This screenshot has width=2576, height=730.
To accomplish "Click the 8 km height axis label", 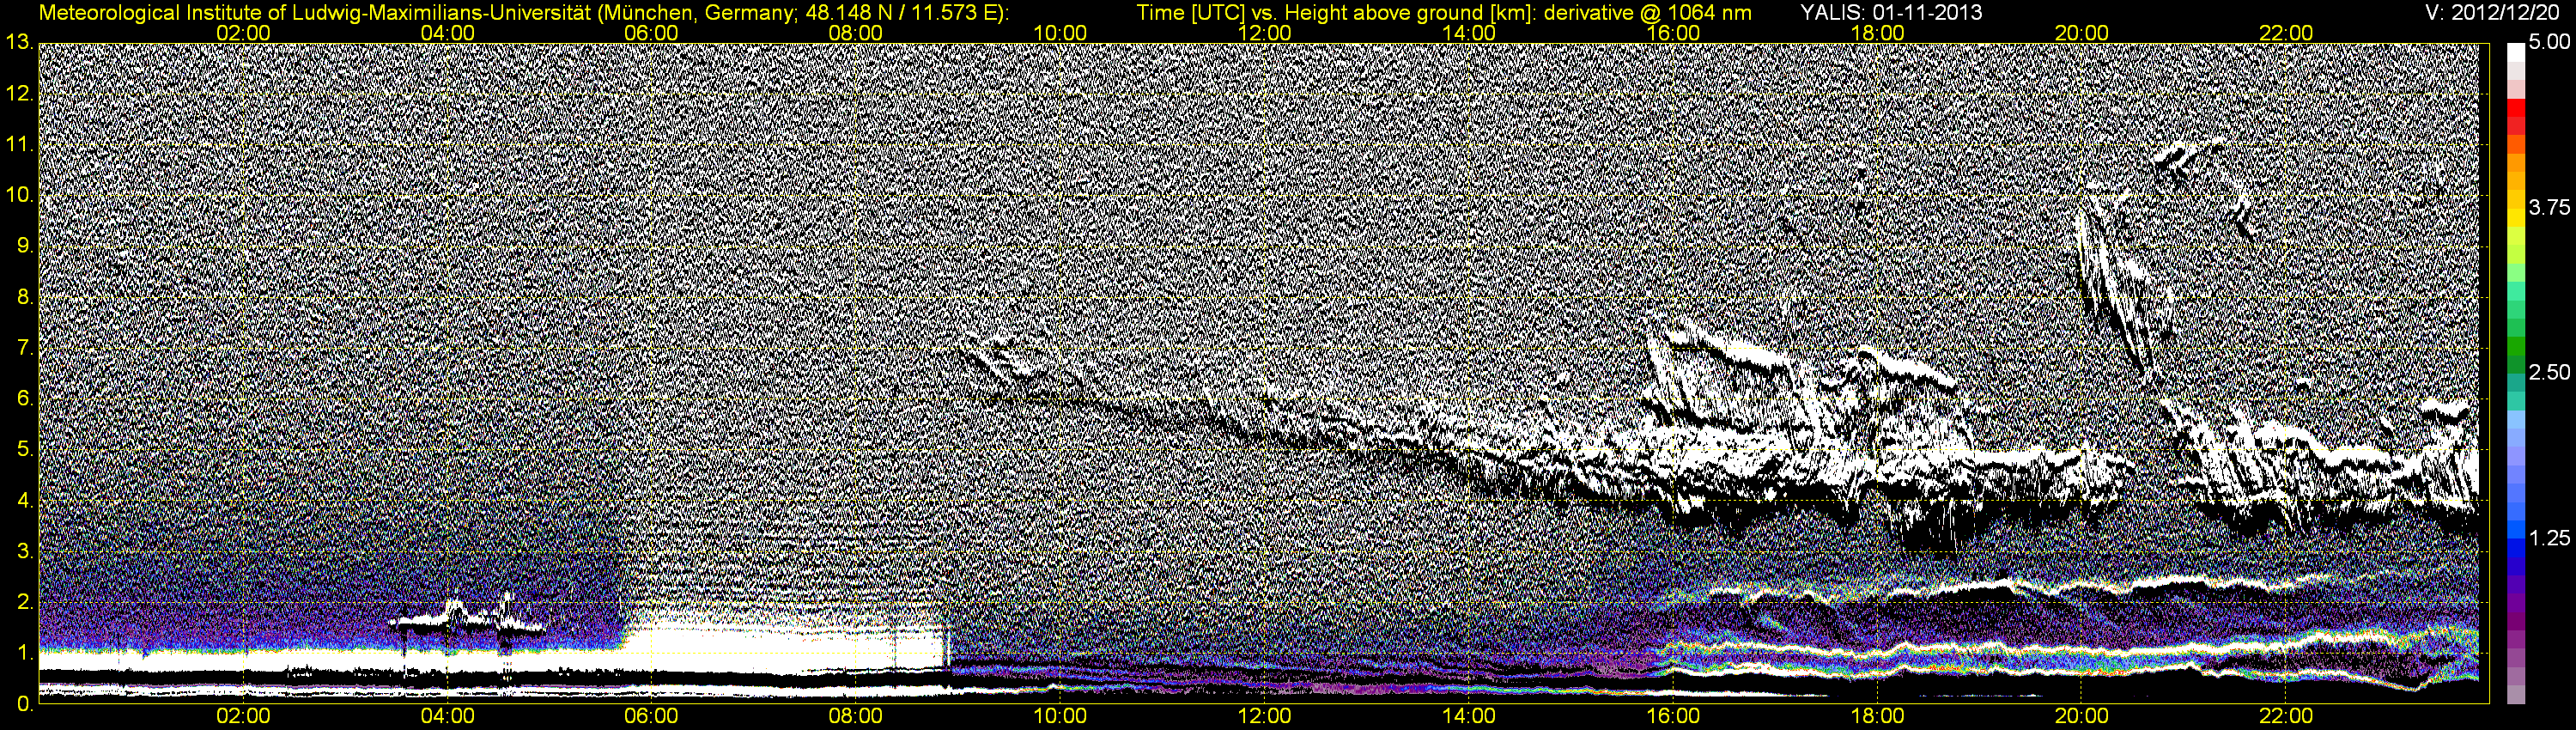I will tap(25, 297).
